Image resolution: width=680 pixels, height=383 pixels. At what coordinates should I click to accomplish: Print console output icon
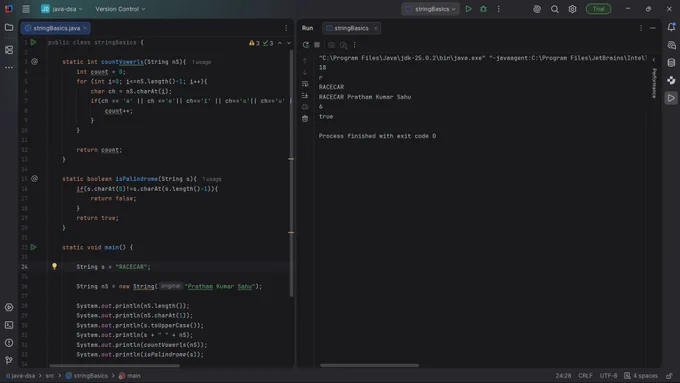[305, 107]
